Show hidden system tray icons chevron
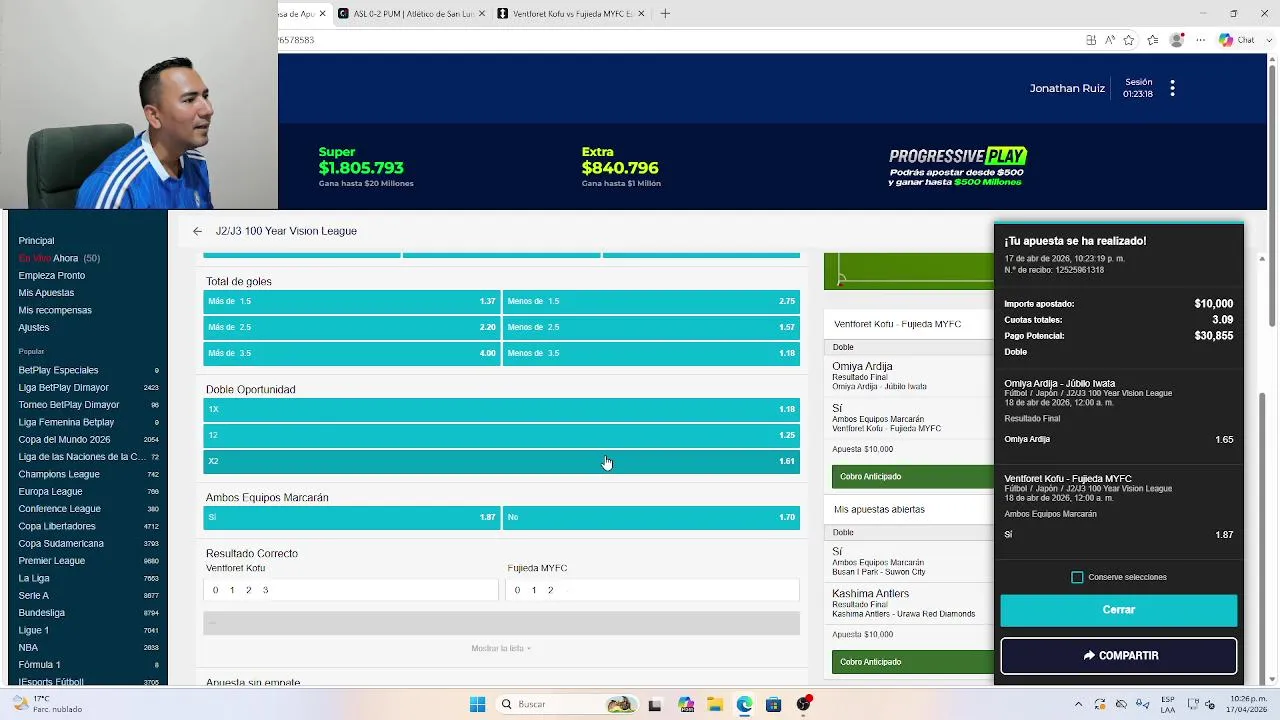This screenshot has height=720, width=1280. (x=1078, y=704)
